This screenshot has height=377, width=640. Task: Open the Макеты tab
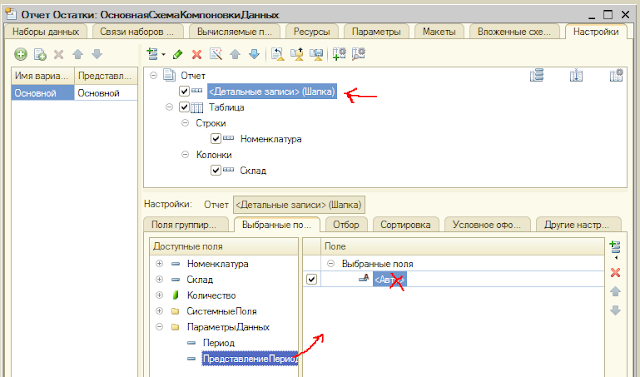tap(439, 31)
